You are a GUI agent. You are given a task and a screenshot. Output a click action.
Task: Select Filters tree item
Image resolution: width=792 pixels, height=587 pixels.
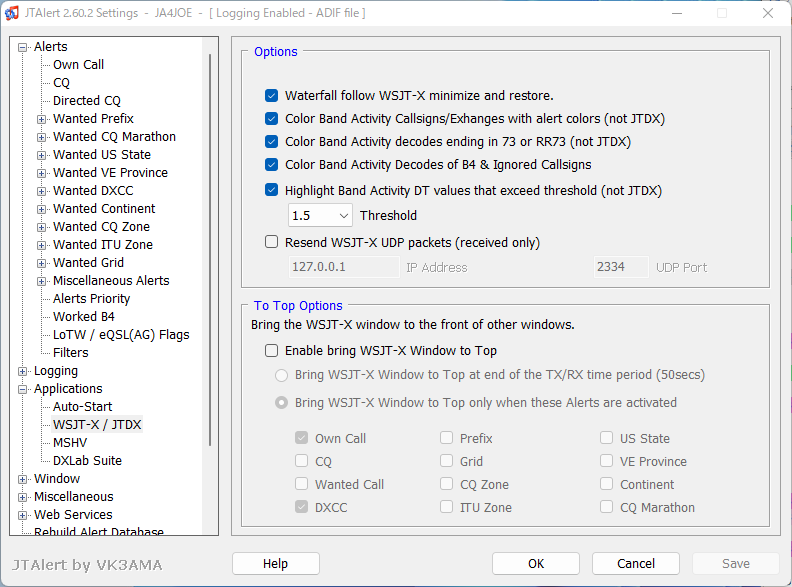click(71, 353)
